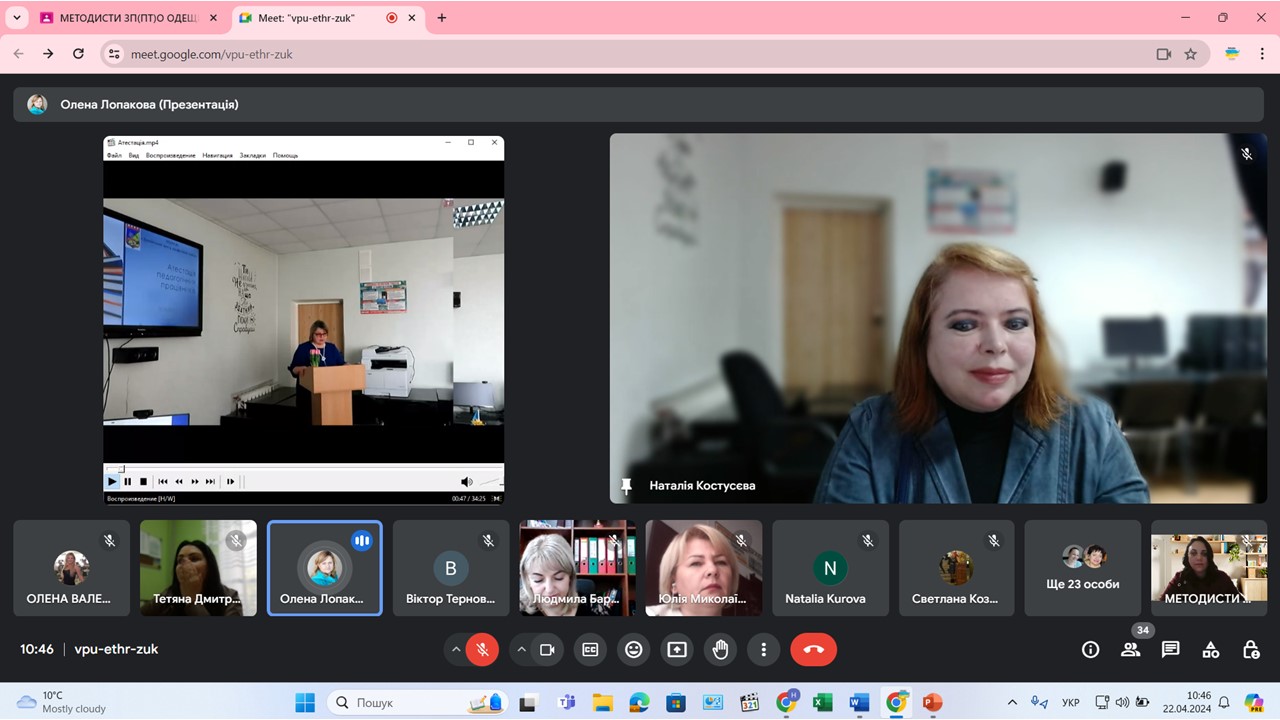This screenshot has width=1280, height=720.
Task: Open Windows Start menu on taskbar
Action: pos(305,702)
